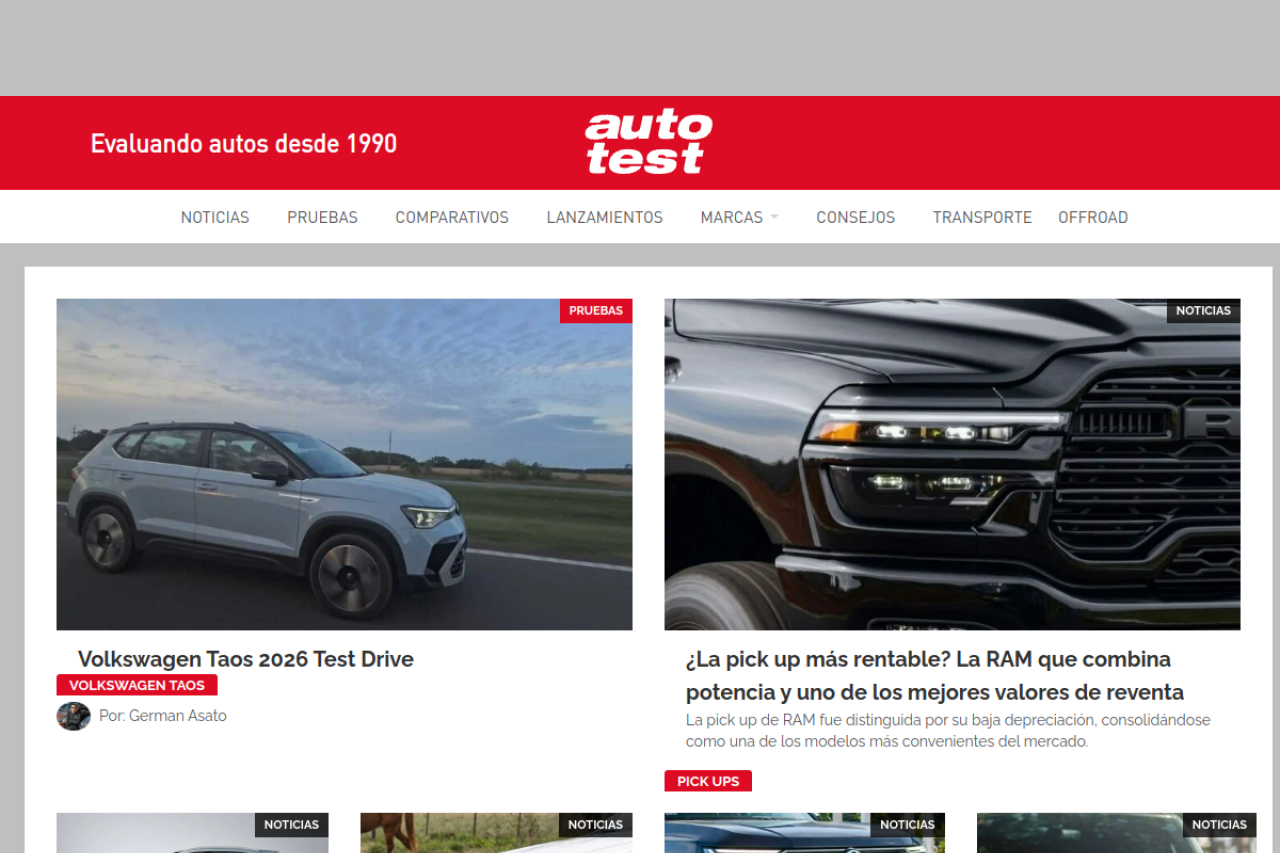Viewport: 1280px width, 853px height.
Task: Open the Volkswagen Taos article photo
Action: click(344, 464)
